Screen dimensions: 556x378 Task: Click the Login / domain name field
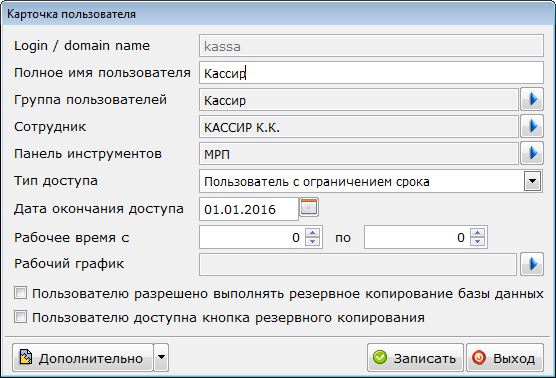pos(371,45)
